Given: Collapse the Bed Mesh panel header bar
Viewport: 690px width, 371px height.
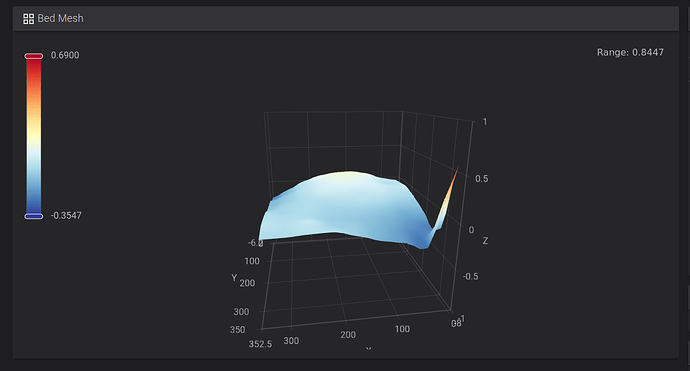Looking at the screenshot, I should click(345, 18).
